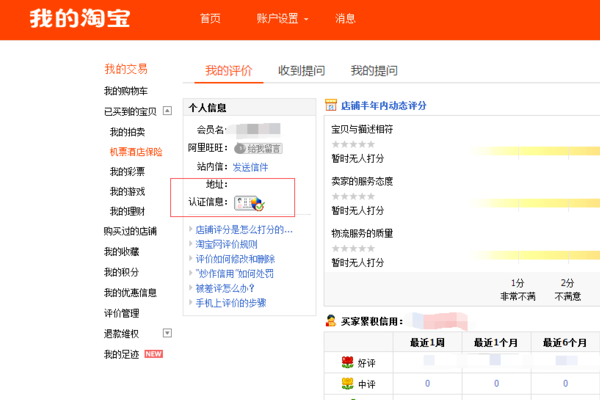The image size is (600, 400).
Task: Click the stars under 卖家的服务态度
Action: (x=353, y=196)
